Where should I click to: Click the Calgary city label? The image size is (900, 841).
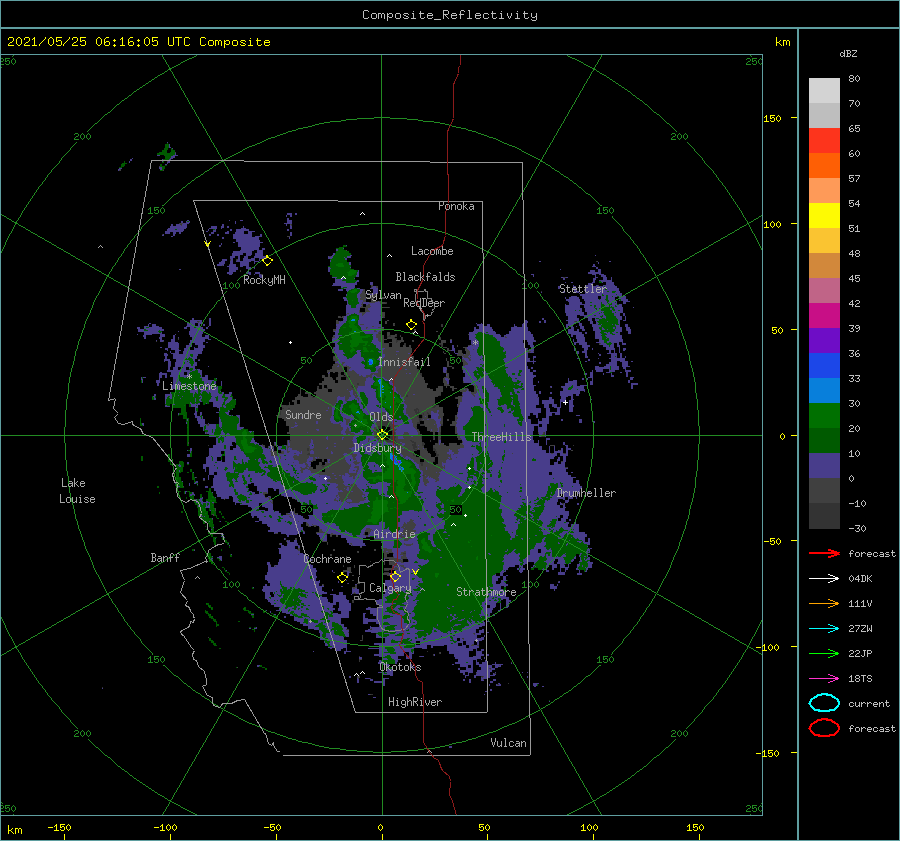click(390, 588)
